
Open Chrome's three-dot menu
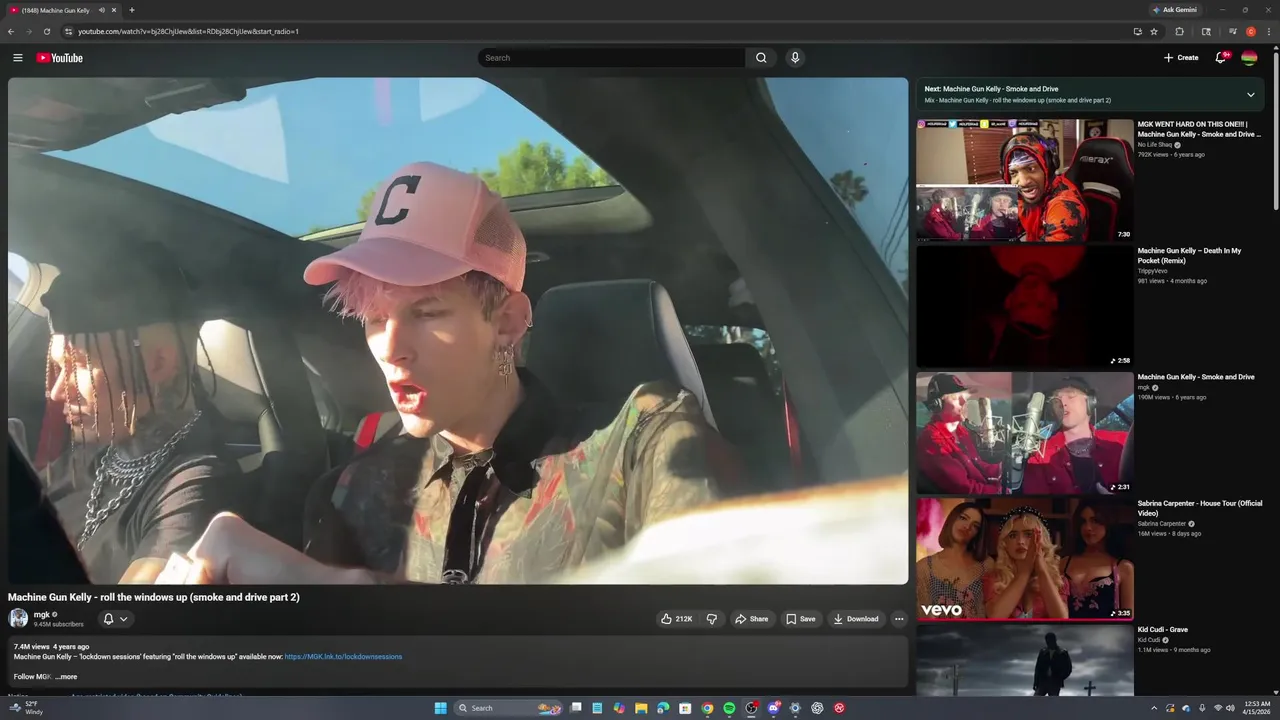point(1269,31)
